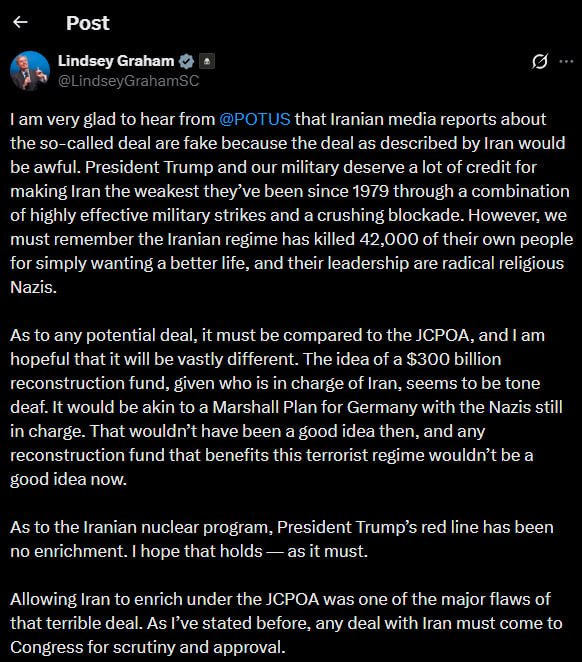The width and height of the screenshot is (582, 662).
Task: Click the paragraph starting 'As to any potential deal'
Action: (x=286, y=407)
